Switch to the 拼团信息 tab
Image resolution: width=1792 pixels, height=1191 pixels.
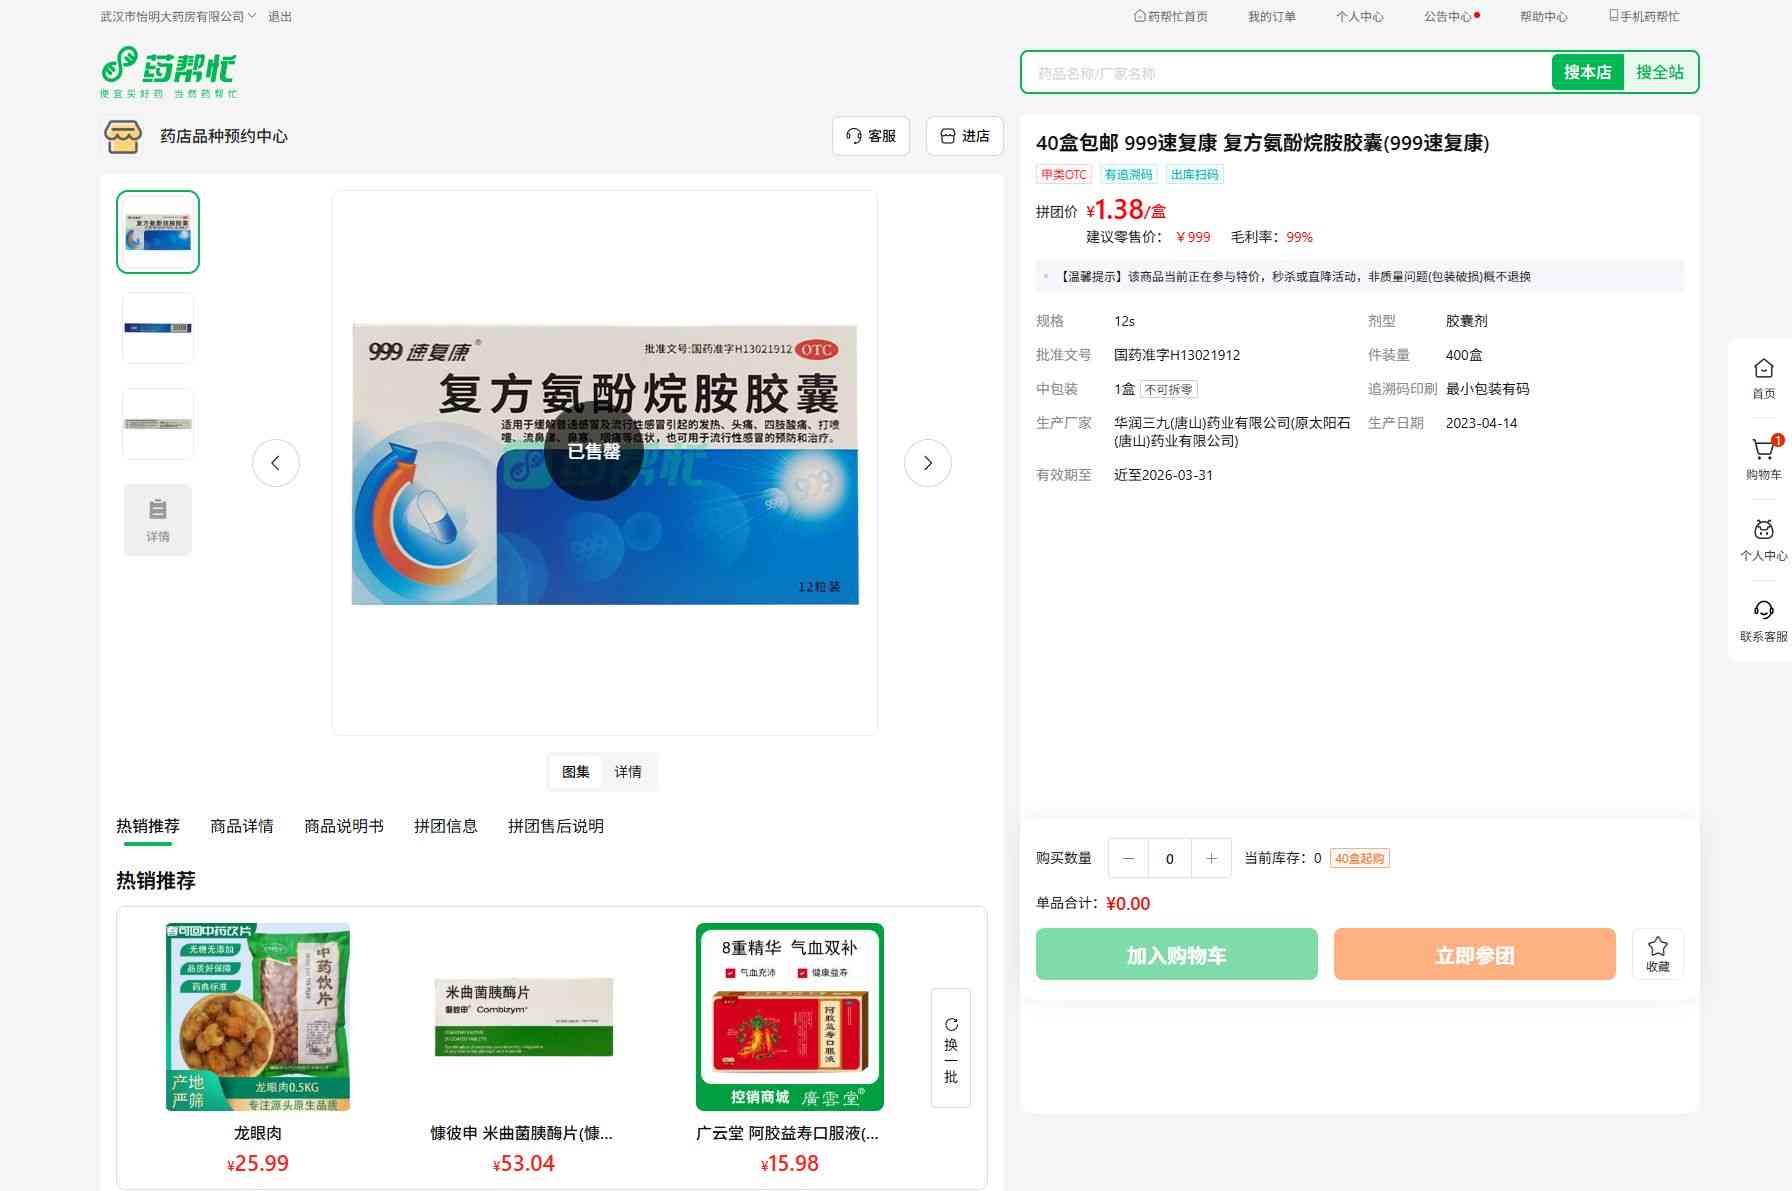click(445, 826)
